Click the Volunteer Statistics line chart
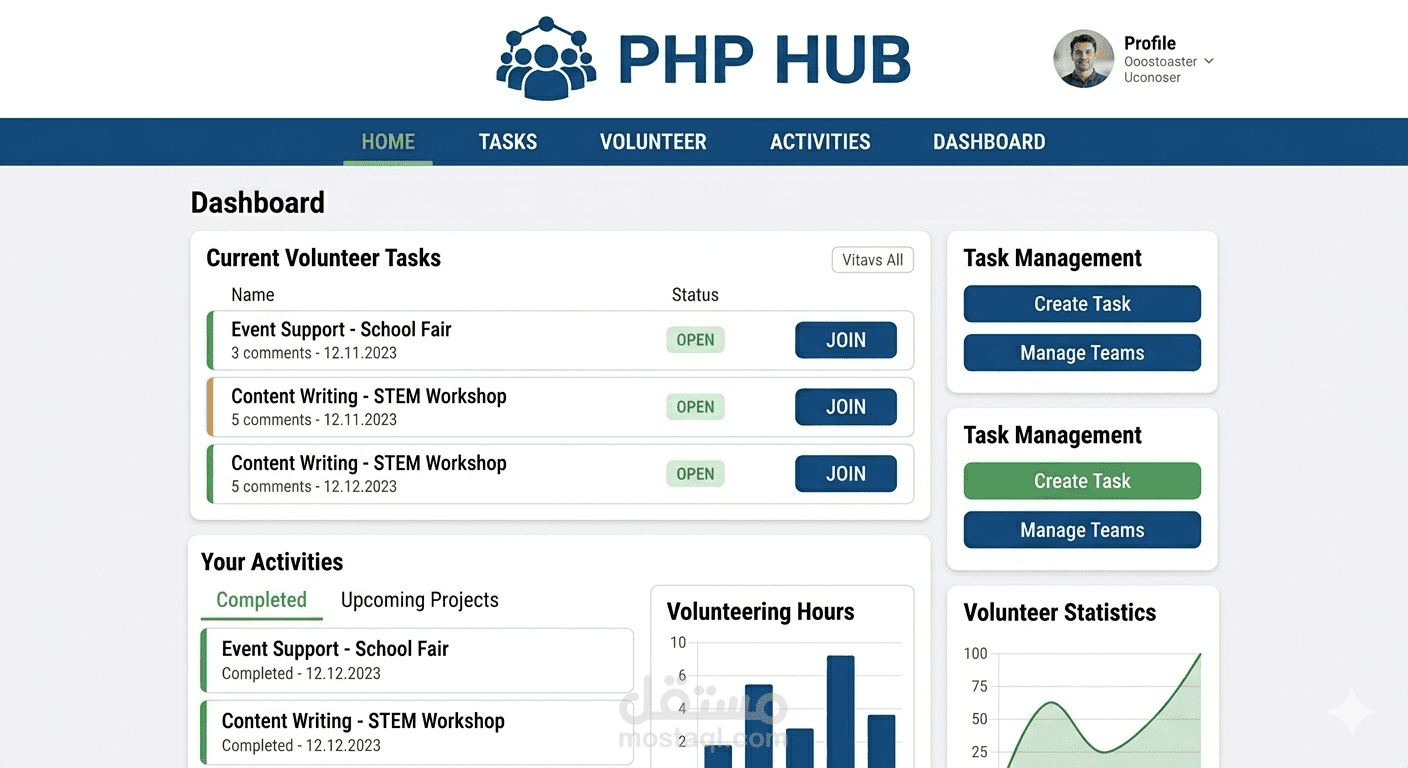Viewport: 1408px width, 768px height. [1100, 710]
